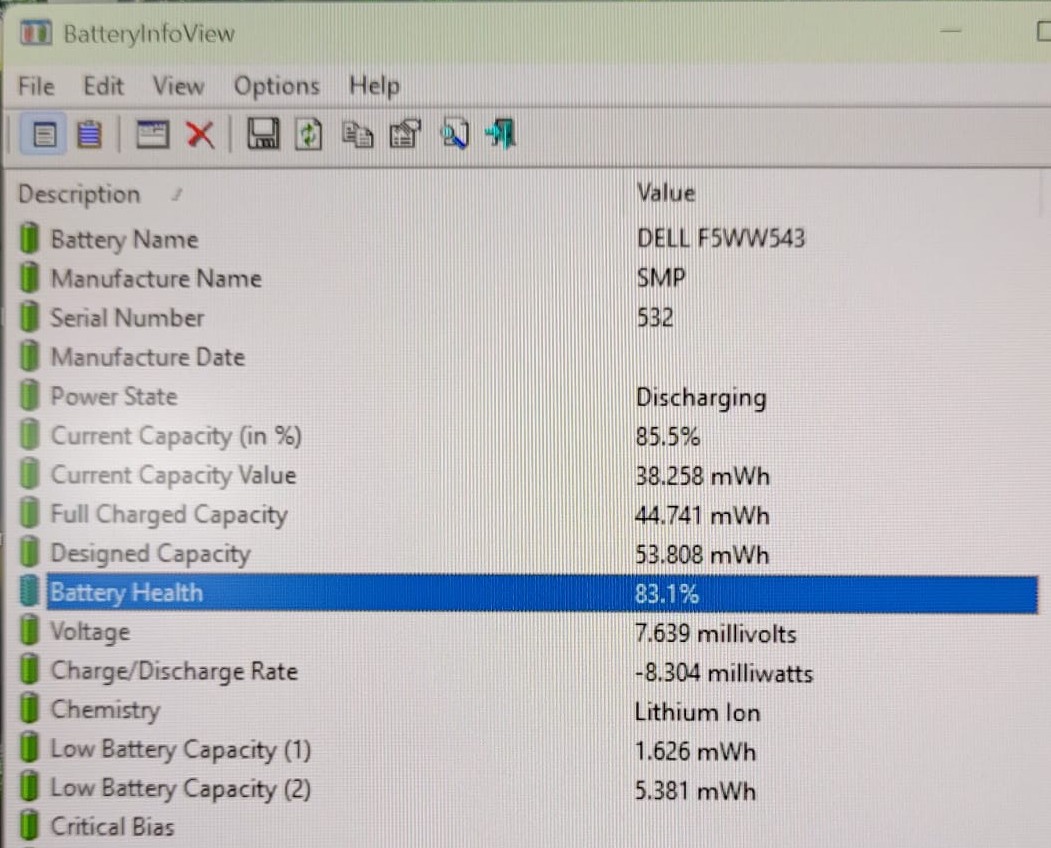This screenshot has height=848, width=1051.
Task: Click the battery icon beside Battery Name
Action: [x=29, y=238]
